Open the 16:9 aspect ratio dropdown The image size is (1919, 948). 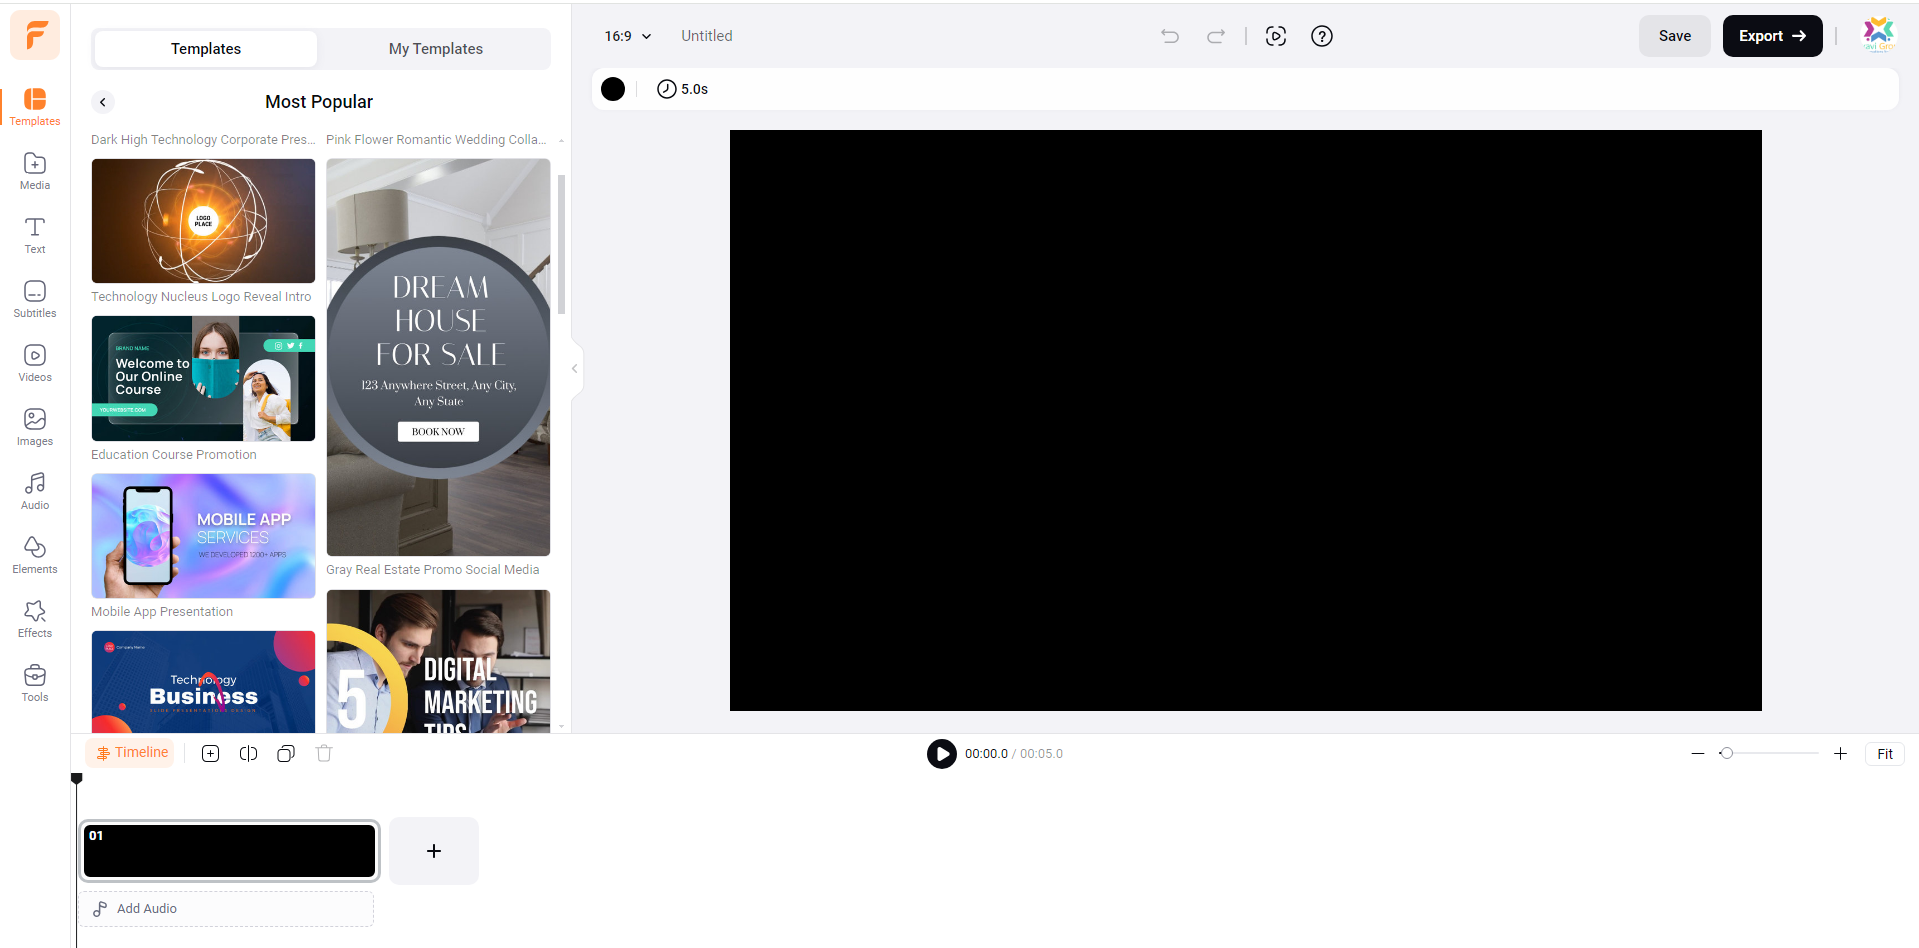626,36
